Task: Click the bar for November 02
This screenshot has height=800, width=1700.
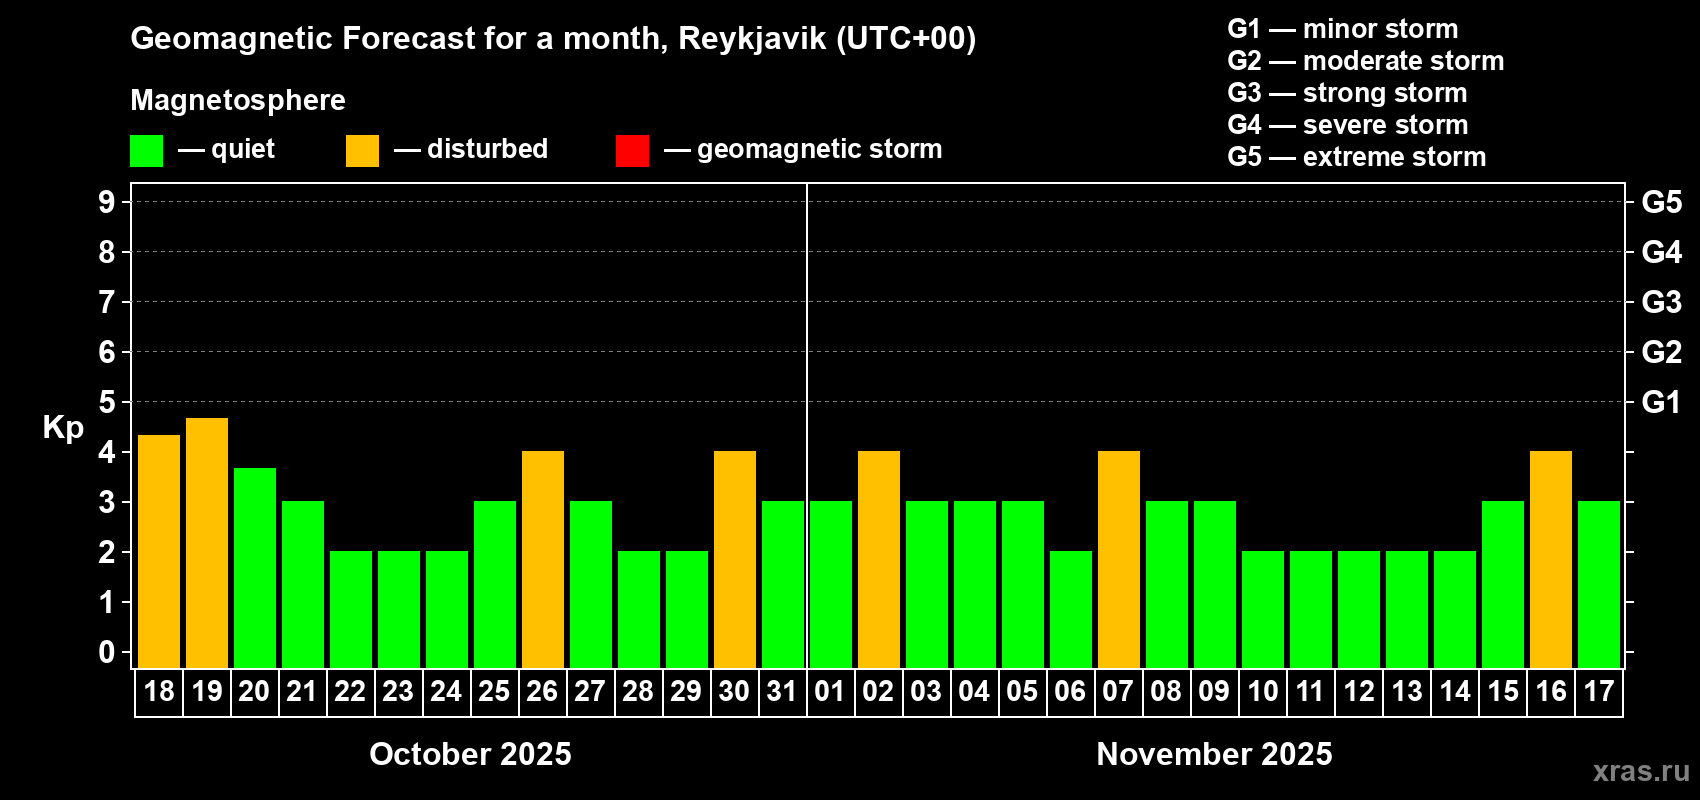Action: [879, 559]
